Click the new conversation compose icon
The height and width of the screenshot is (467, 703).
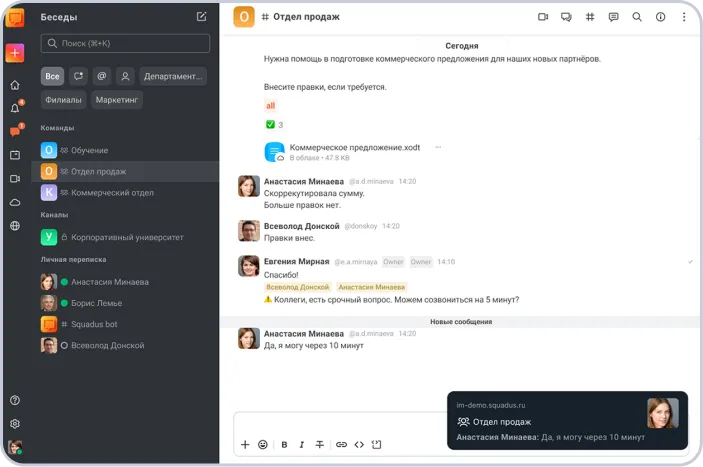click(202, 17)
